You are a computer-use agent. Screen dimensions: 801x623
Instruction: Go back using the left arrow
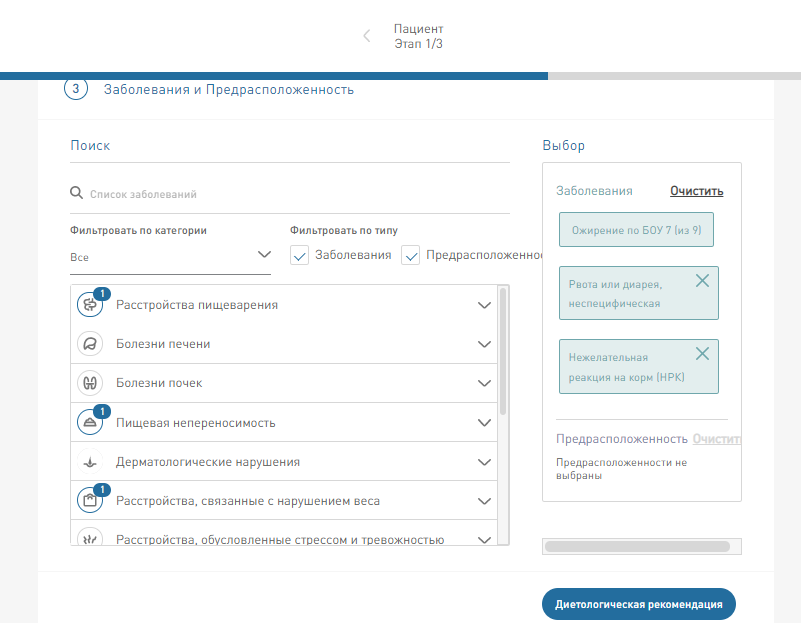(366, 37)
